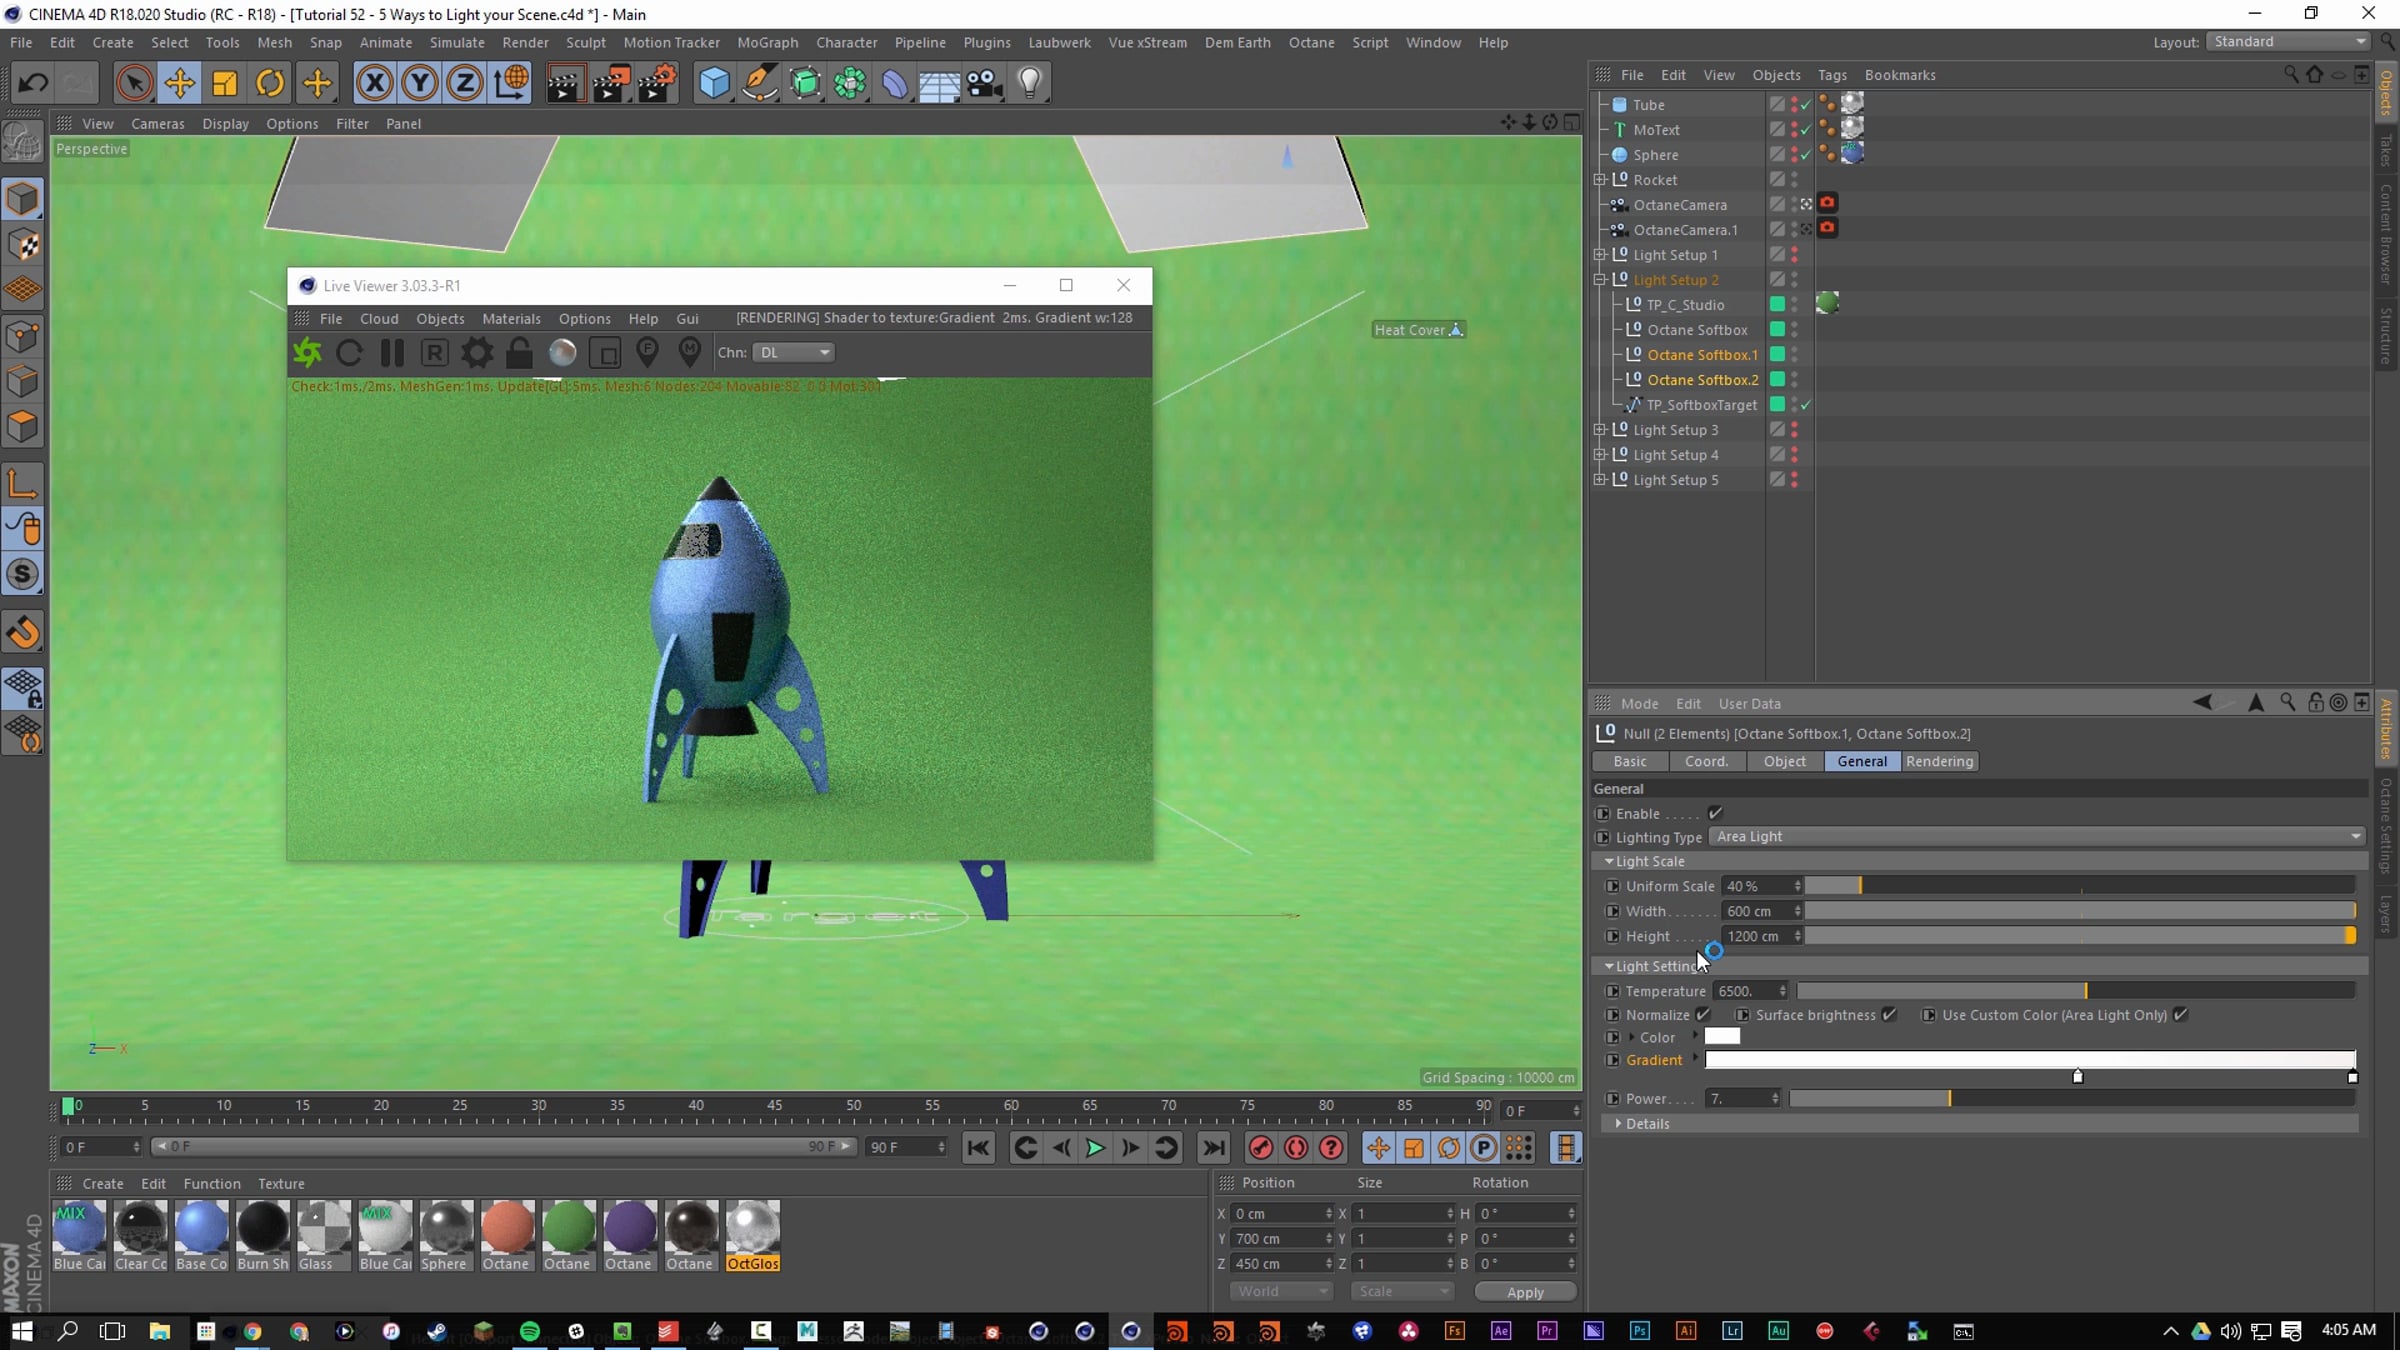Screen dimensions: 2400x1350
Task: Open the MoGraph menu
Action: pyautogui.click(x=767, y=42)
